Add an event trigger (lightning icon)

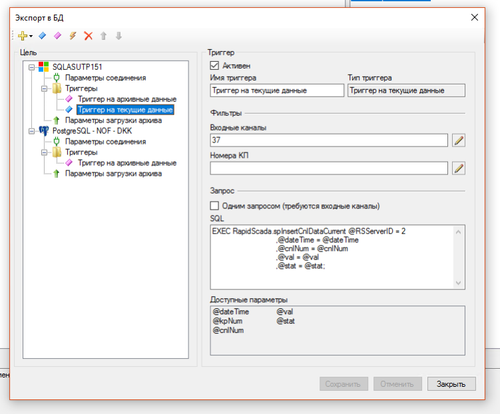[73, 36]
